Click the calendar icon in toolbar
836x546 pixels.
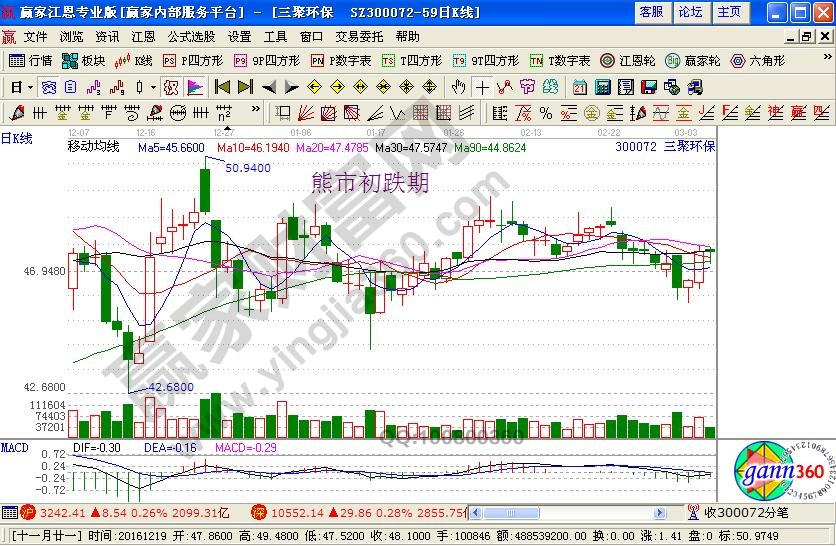pos(580,87)
